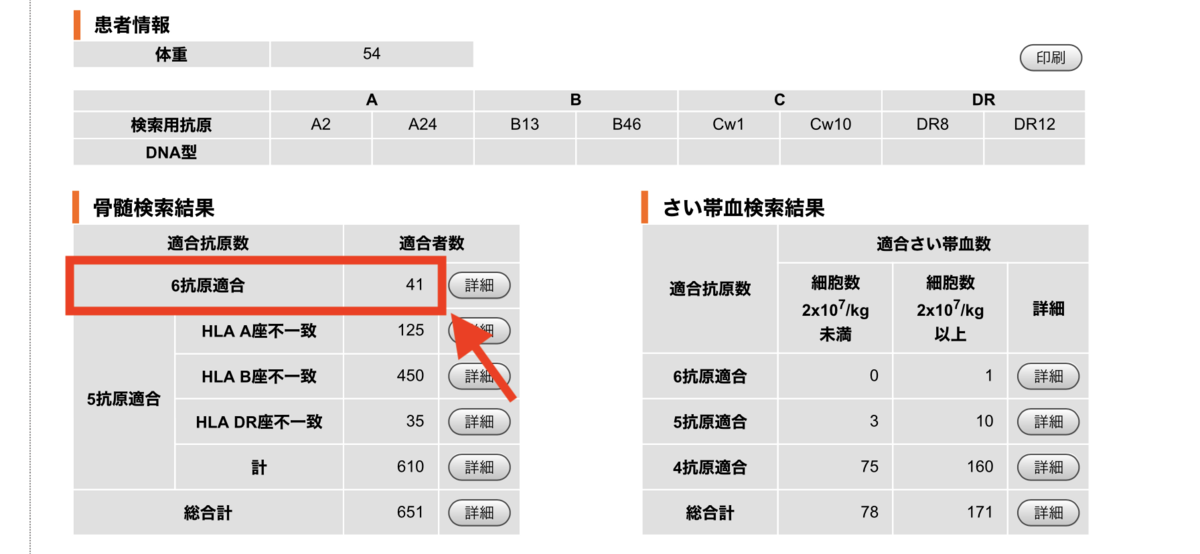Open 詳細 for cord blood 4抗原適合 row

(1048, 467)
